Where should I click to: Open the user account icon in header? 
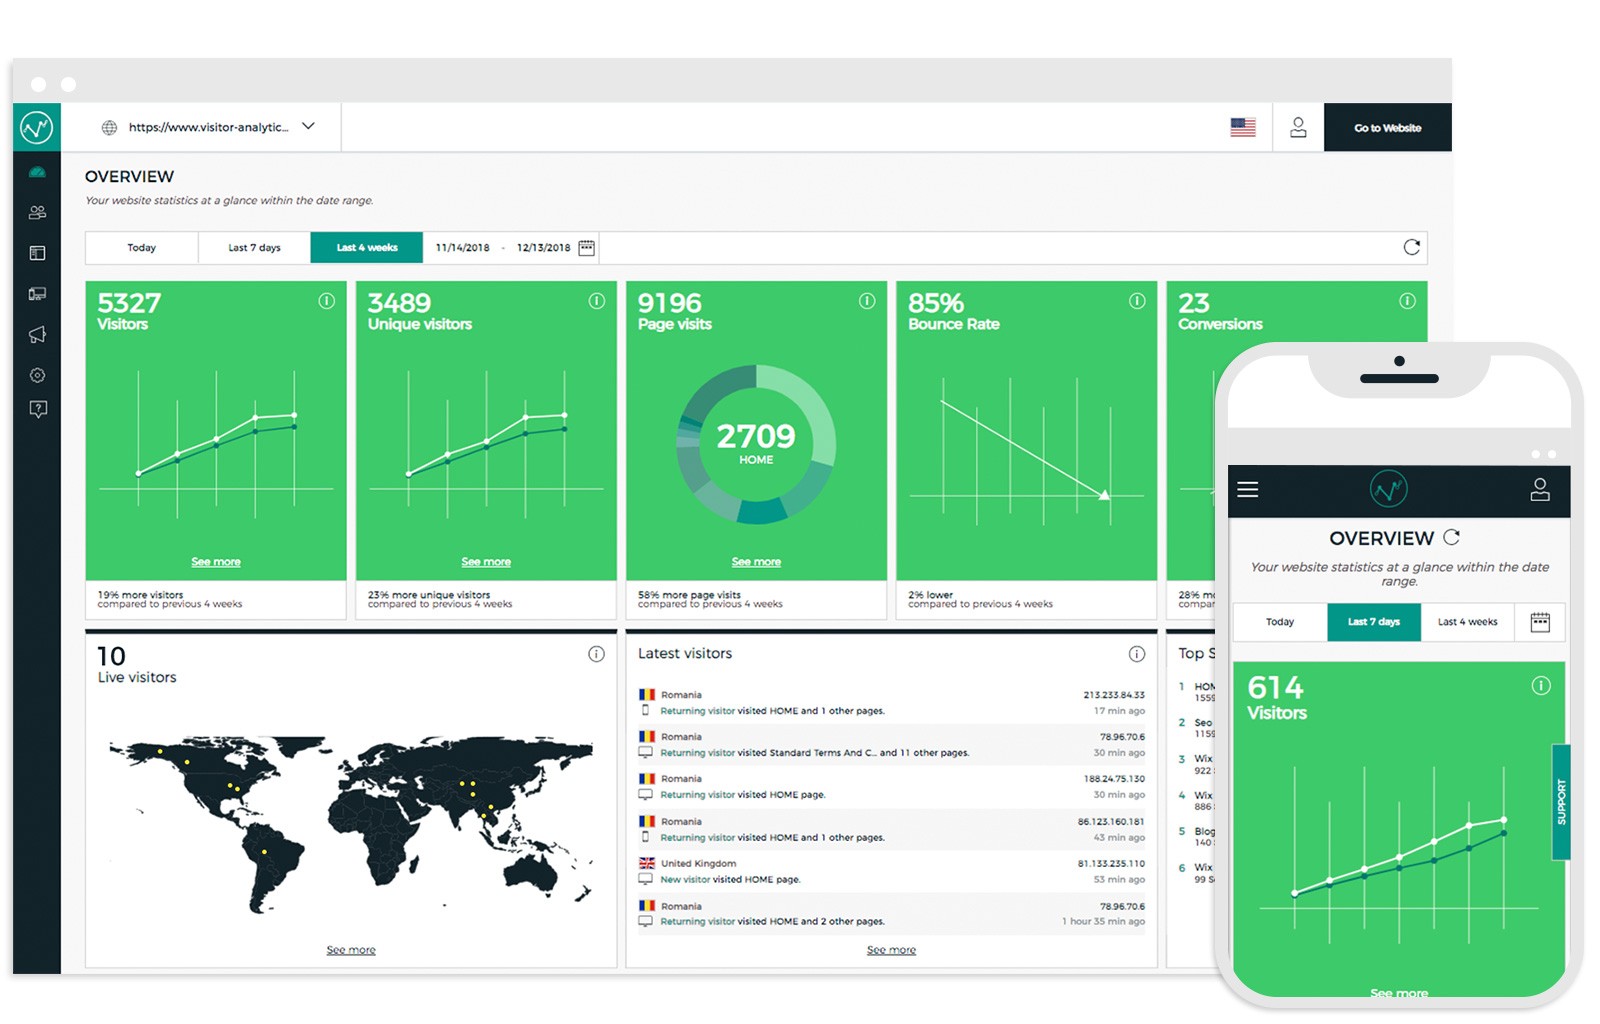[1297, 127]
